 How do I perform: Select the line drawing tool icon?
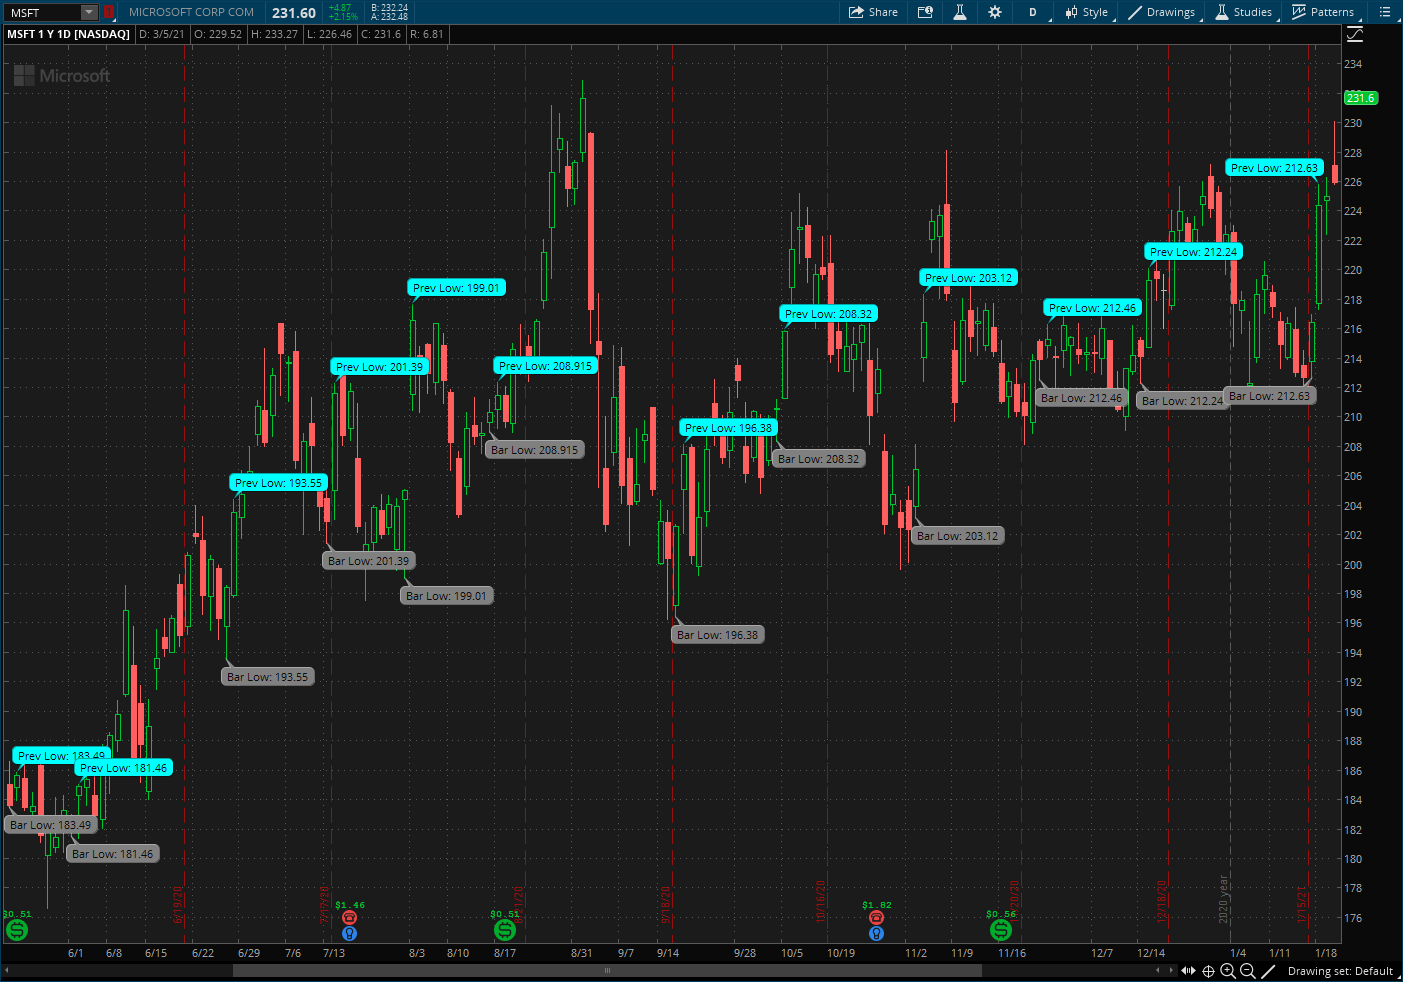1268,971
